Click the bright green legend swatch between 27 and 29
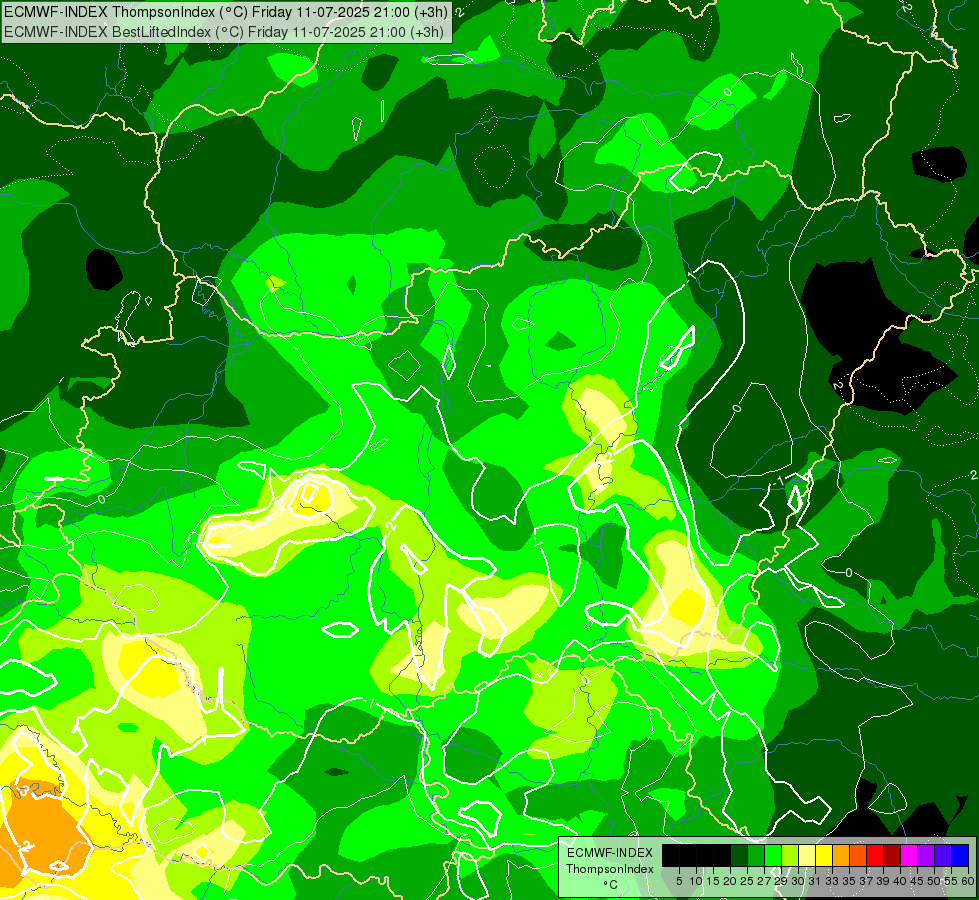The height and width of the screenshot is (900, 979). [x=773, y=855]
